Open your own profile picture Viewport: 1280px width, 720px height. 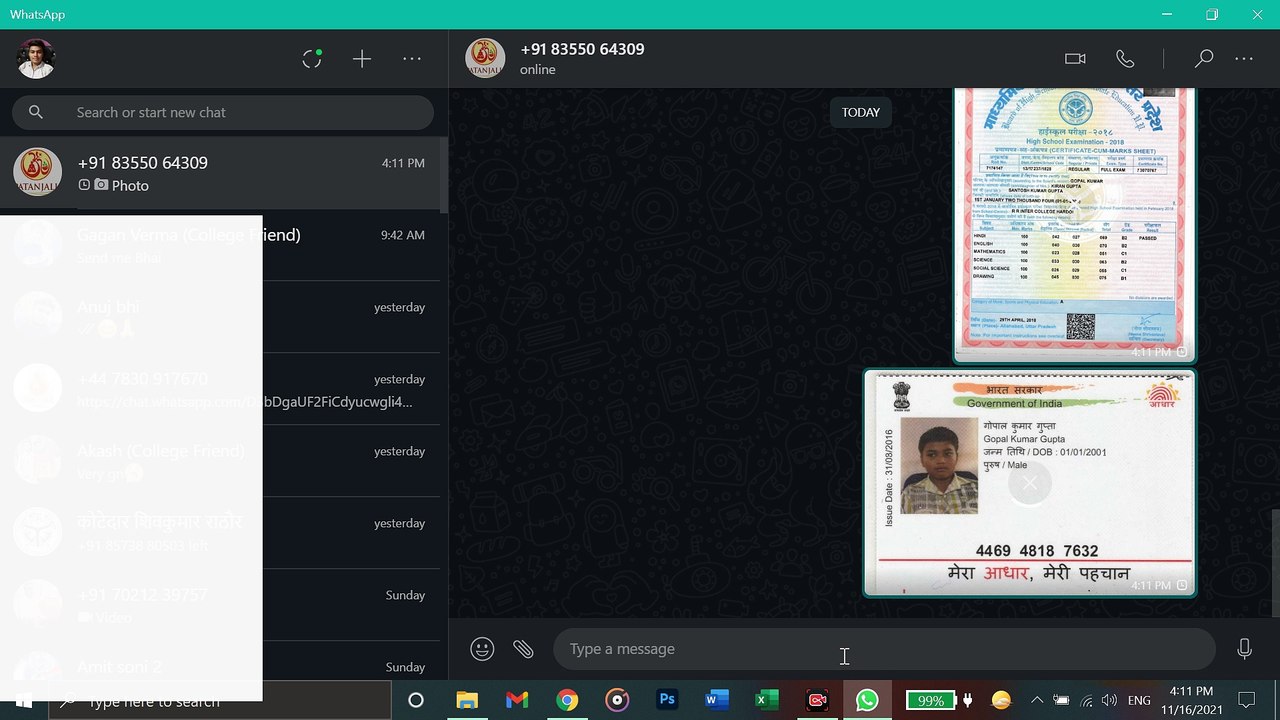coord(36,59)
